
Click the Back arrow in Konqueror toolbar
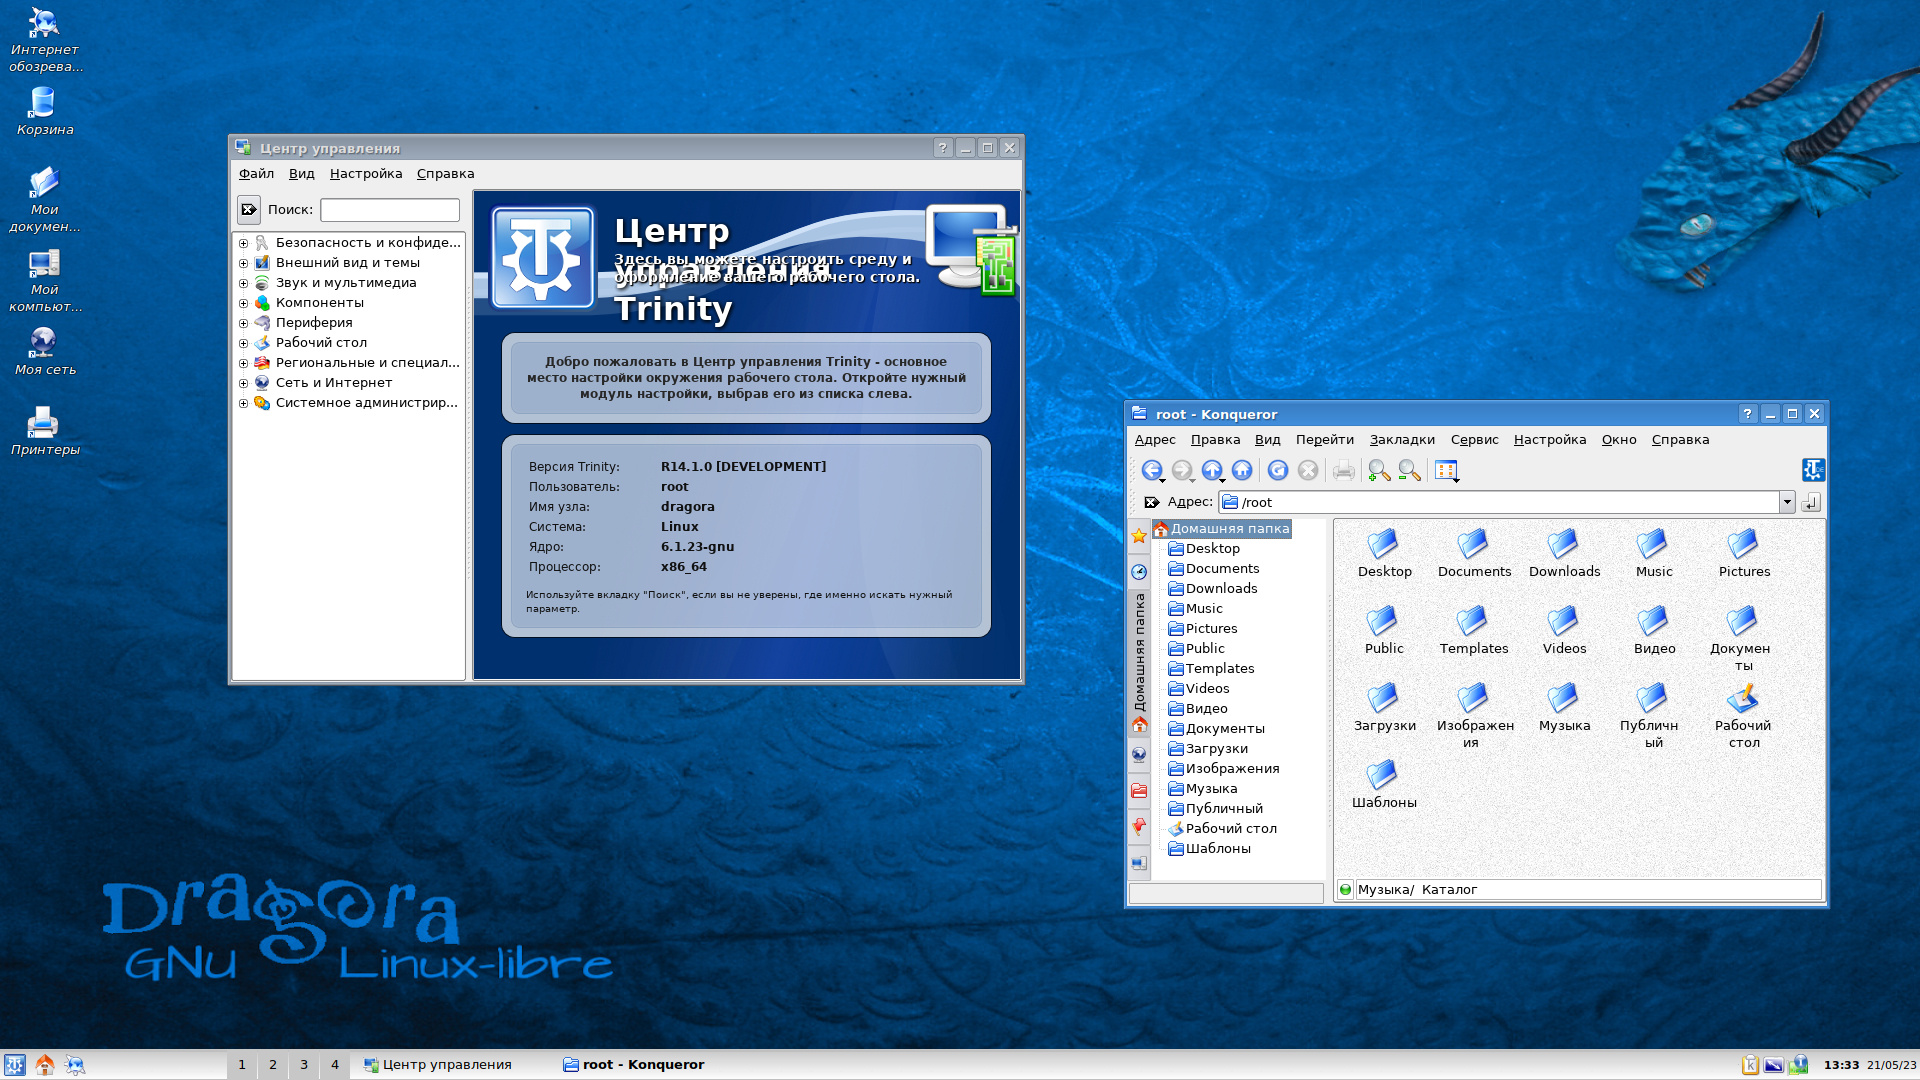pyautogui.click(x=1152, y=470)
